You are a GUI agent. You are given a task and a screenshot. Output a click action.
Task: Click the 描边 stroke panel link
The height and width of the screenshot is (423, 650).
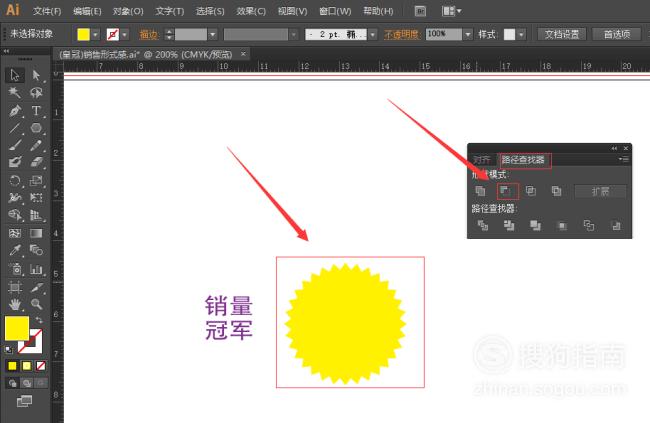coord(148,35)
